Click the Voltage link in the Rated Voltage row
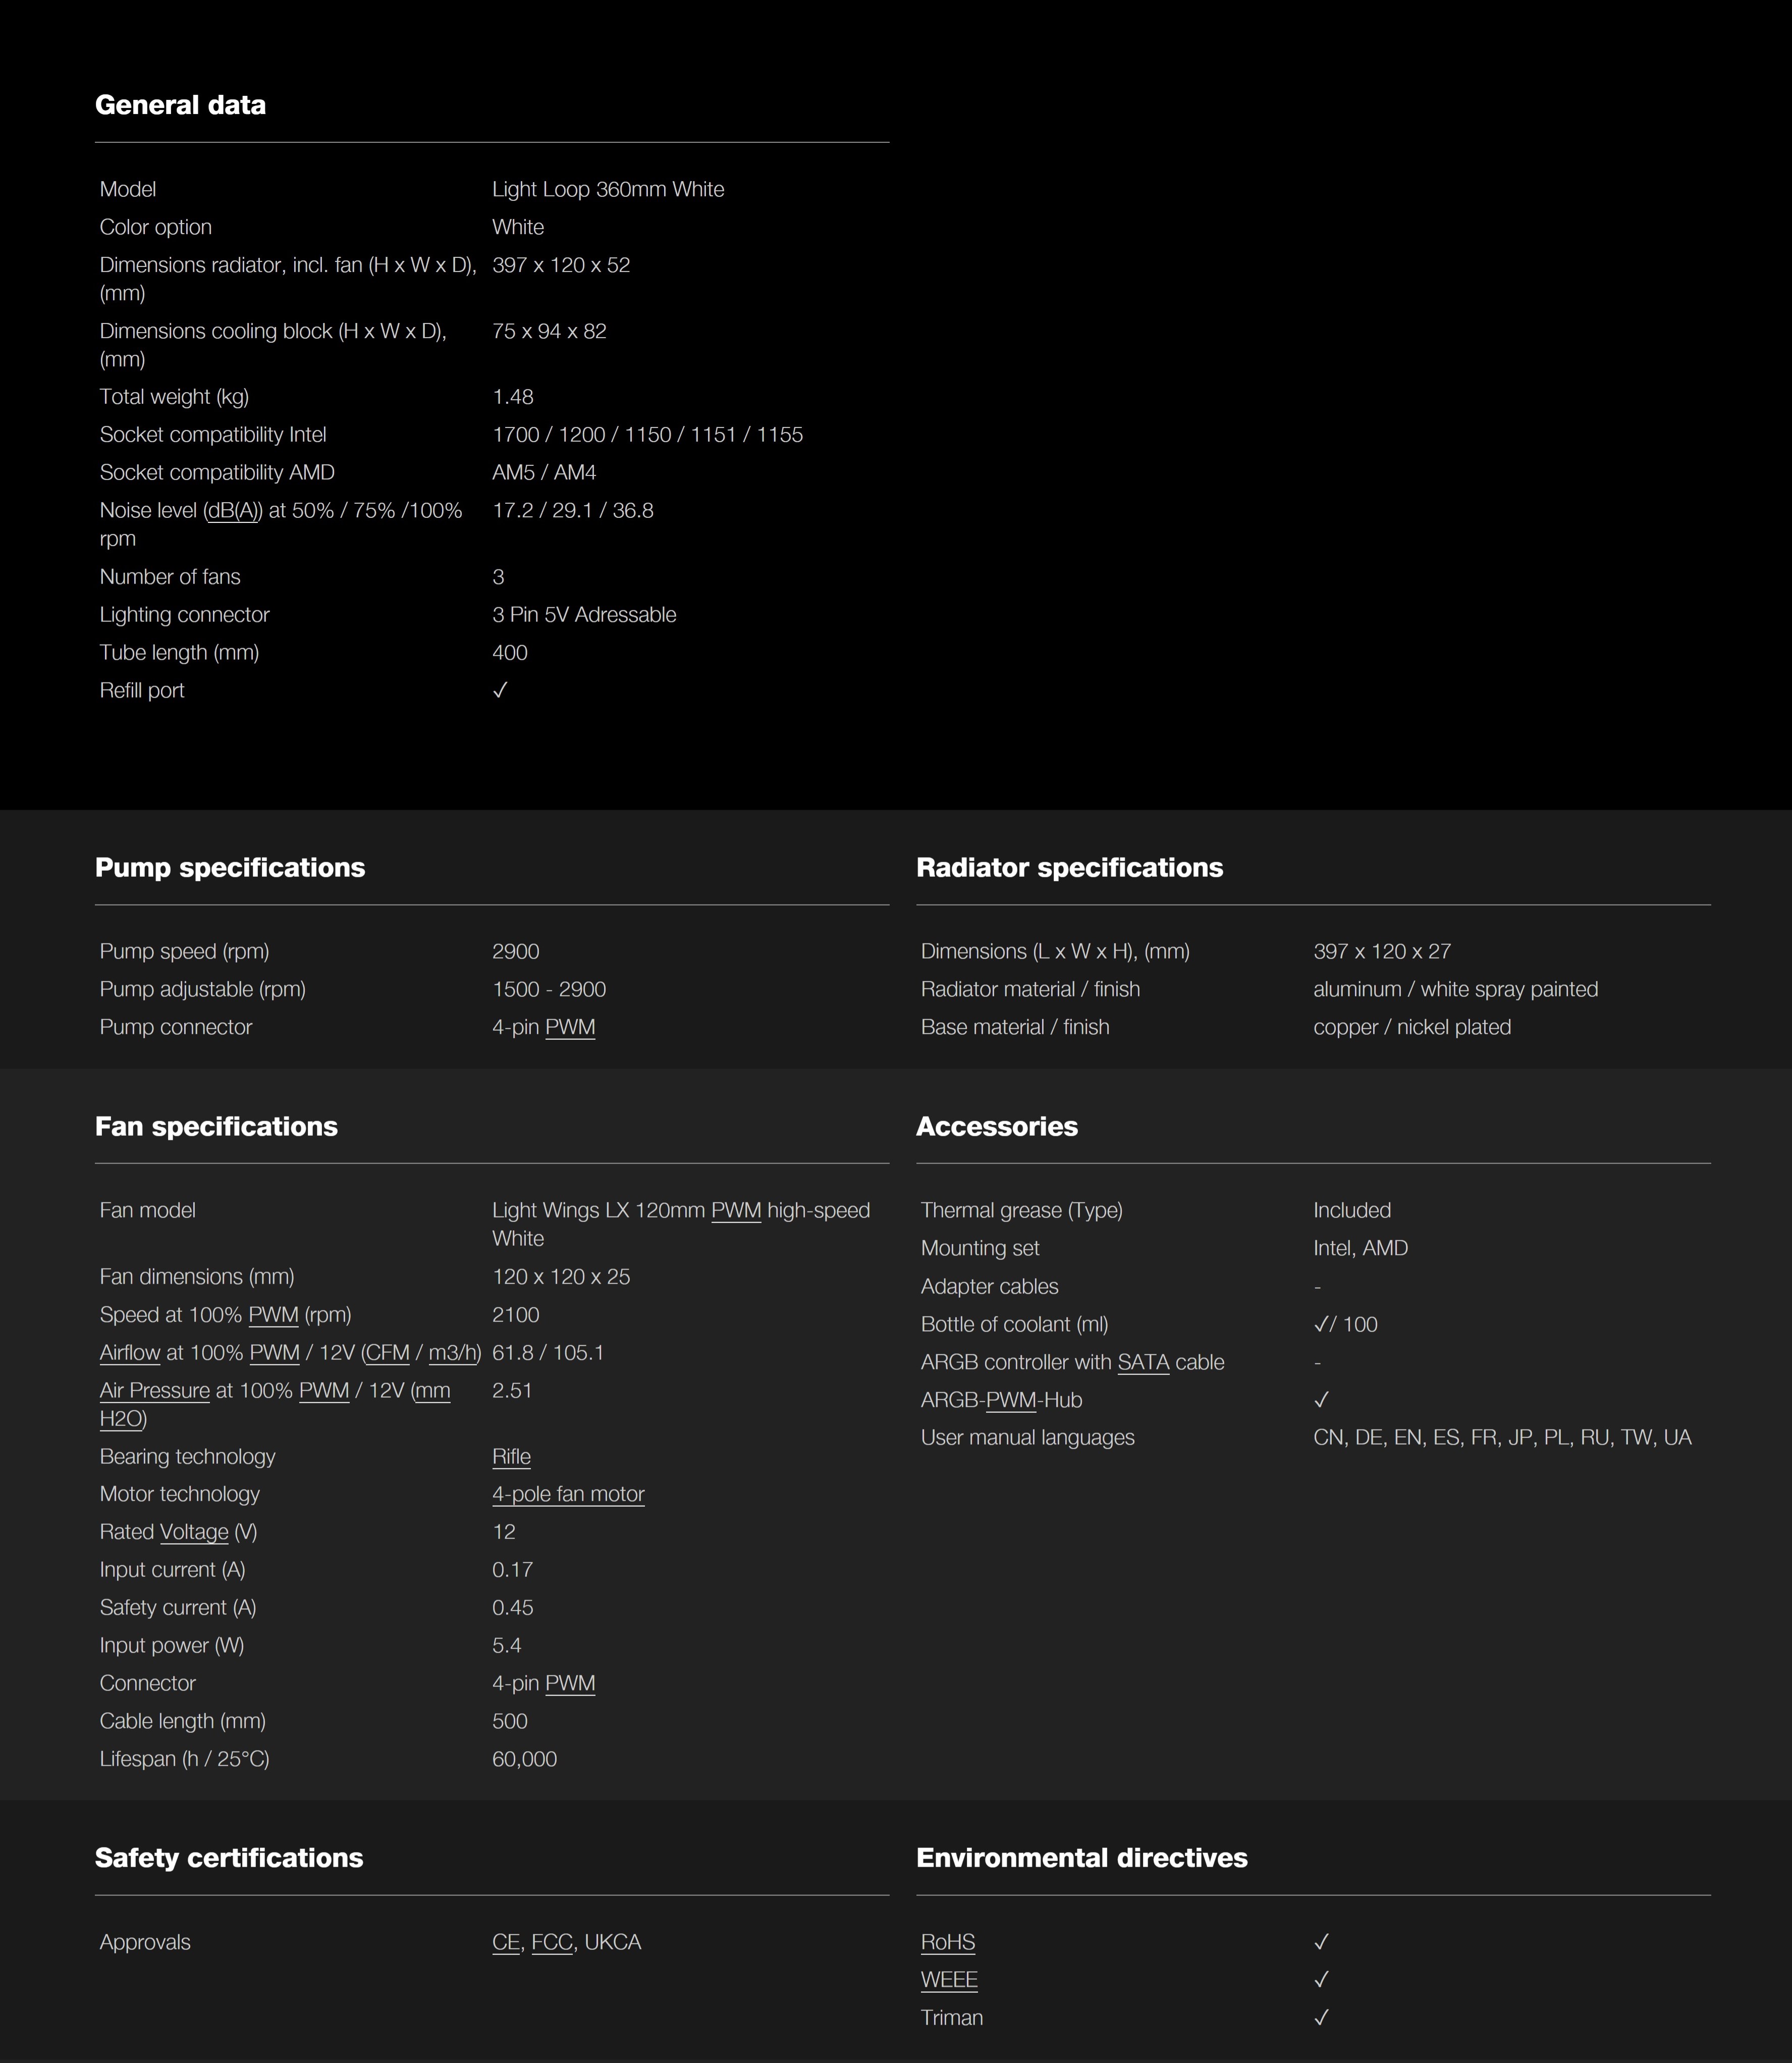 pos(194,1532)
